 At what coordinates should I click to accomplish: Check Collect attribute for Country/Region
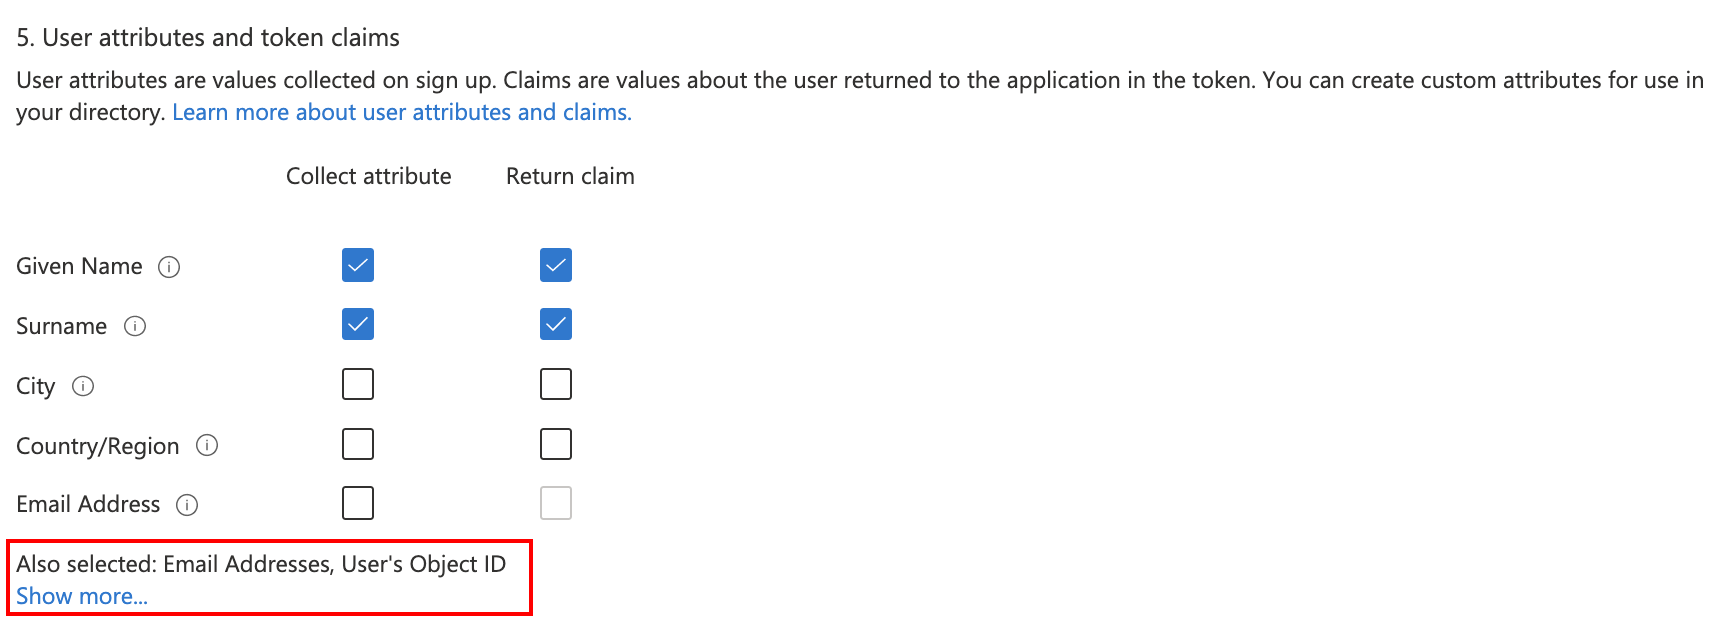[357, 443]
